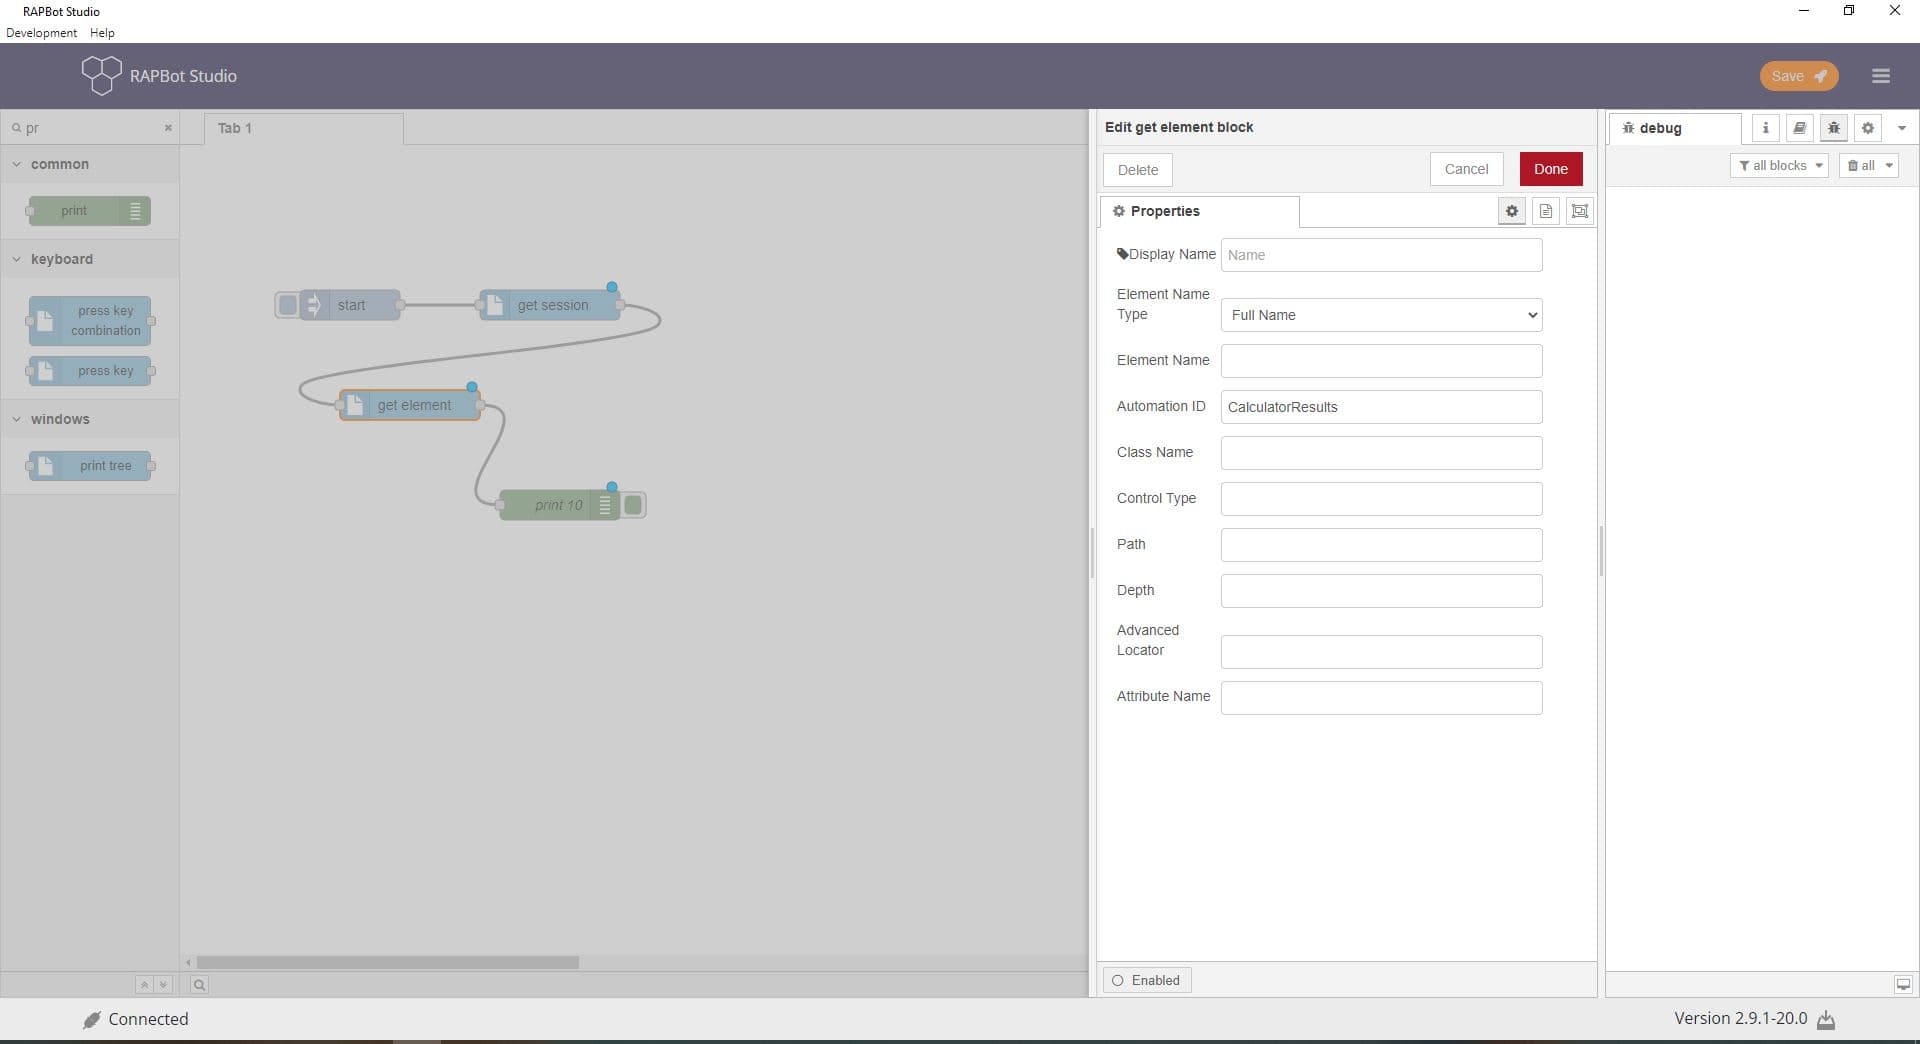Open node description document icon
1920x1044 pixels.
[1546, 211]
